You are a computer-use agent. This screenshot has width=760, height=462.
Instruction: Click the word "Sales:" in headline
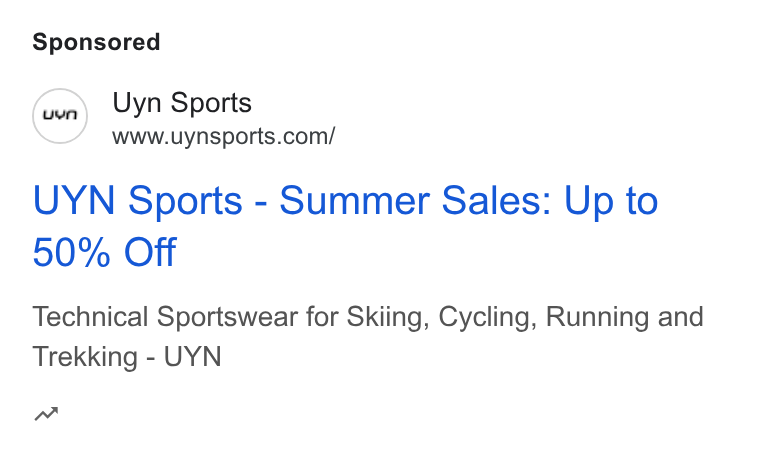pos(496,201)
